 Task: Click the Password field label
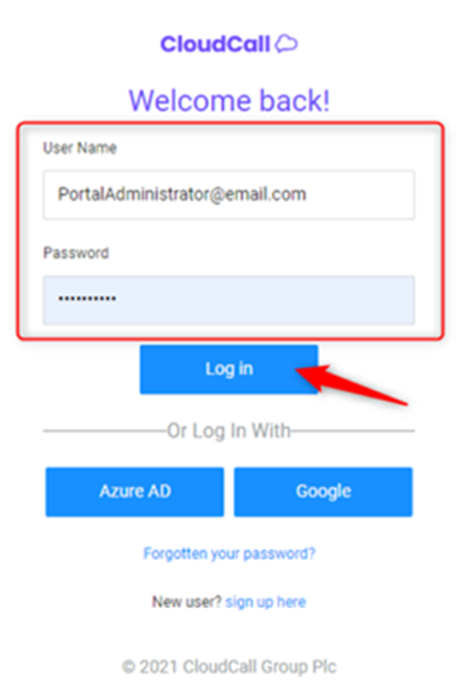pos(76,253)
